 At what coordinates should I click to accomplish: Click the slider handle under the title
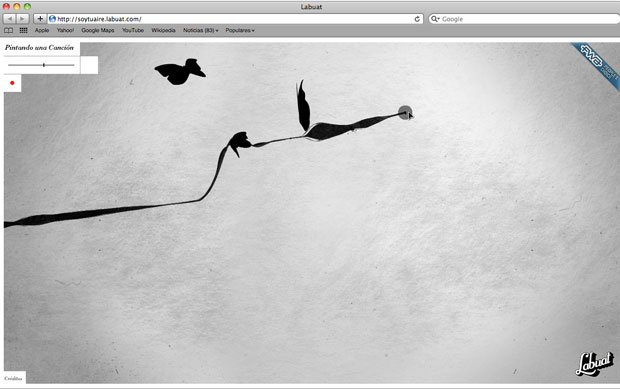pos(44,65)
